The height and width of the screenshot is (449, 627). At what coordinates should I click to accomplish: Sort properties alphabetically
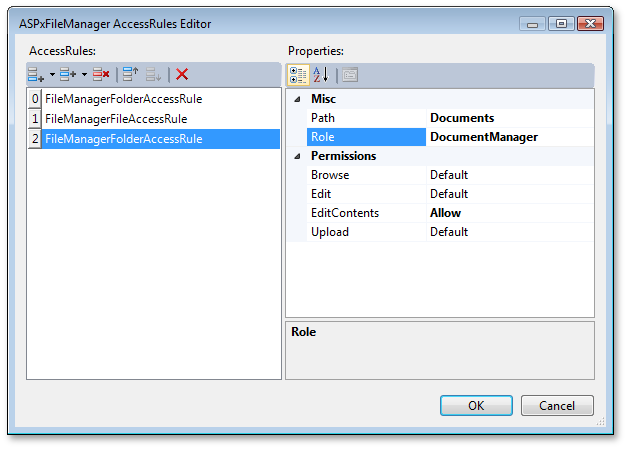tap(321, 74)
